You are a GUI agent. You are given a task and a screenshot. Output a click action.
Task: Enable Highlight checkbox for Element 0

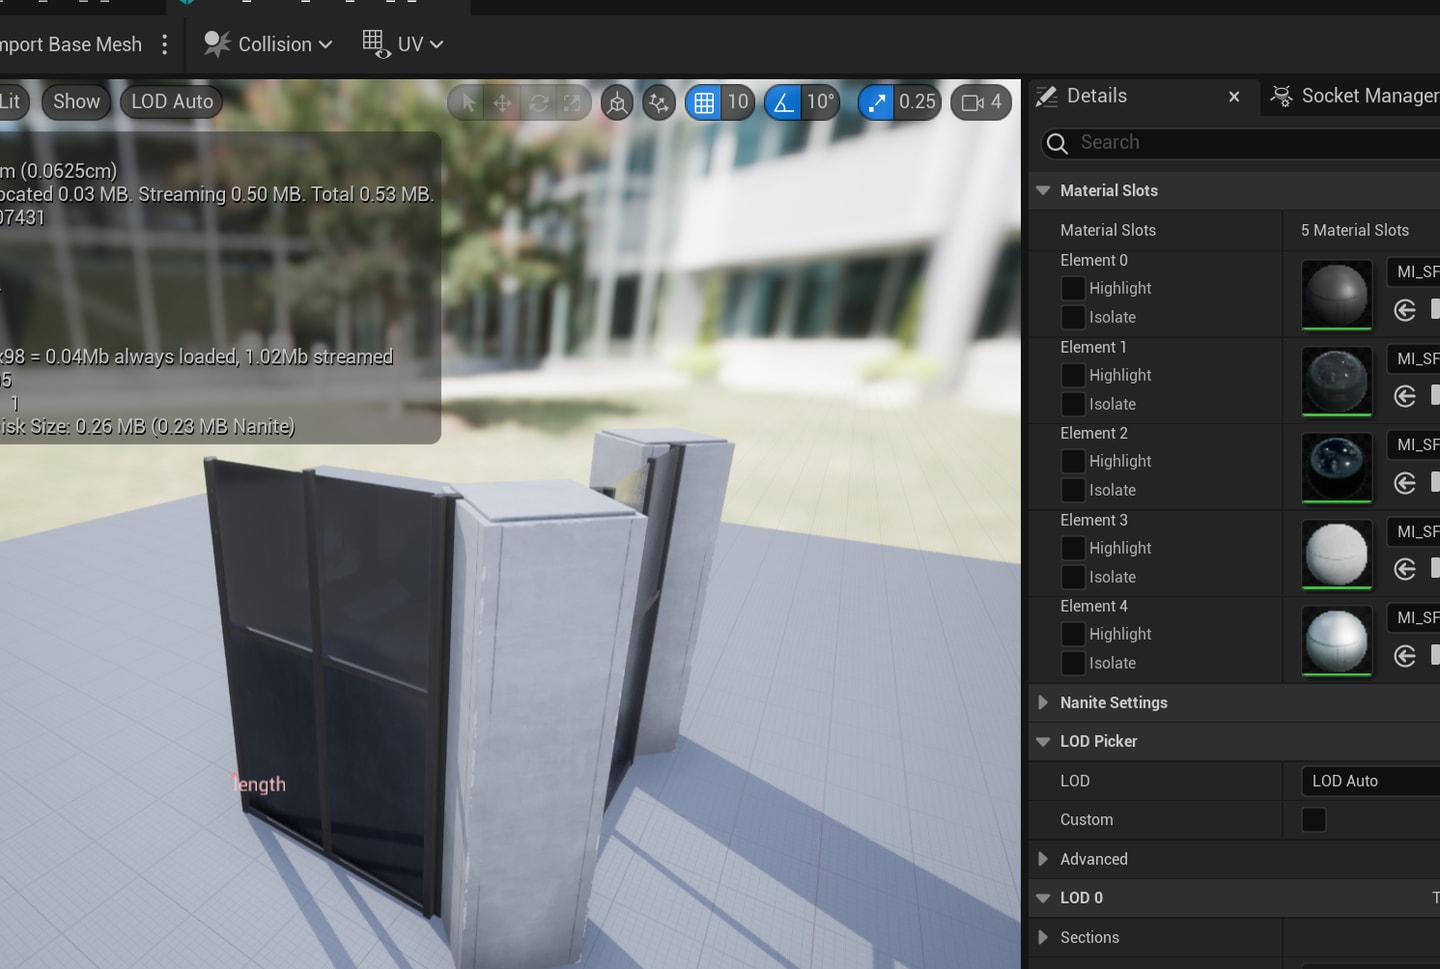pyautogui.click(x=1073, y=288)
